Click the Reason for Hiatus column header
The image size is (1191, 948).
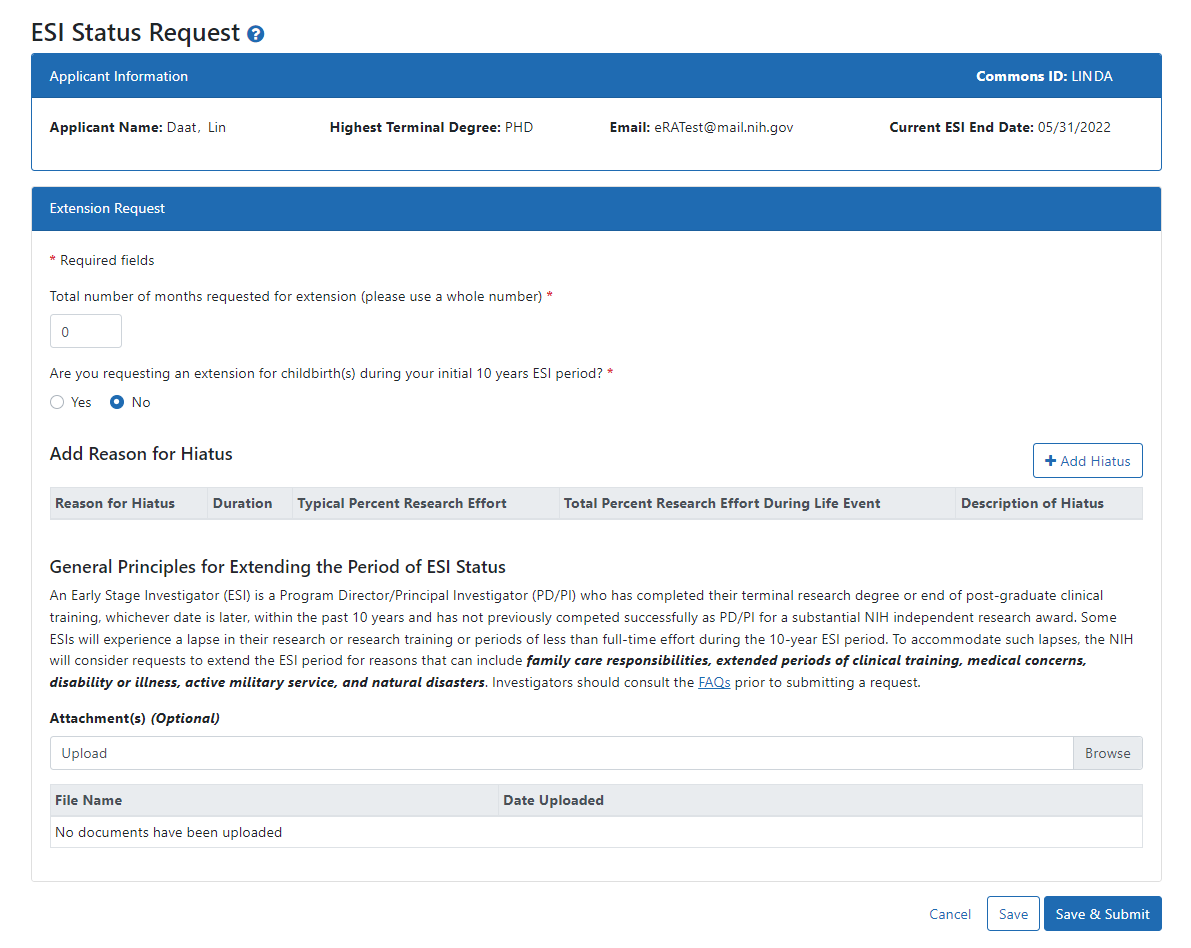point(128,504)
